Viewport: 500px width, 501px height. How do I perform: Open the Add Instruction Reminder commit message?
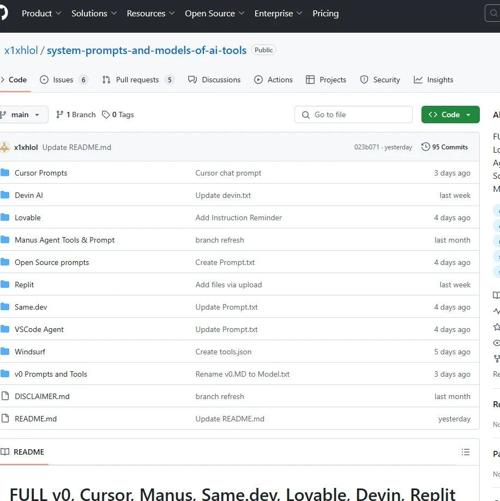click(239, 218)
